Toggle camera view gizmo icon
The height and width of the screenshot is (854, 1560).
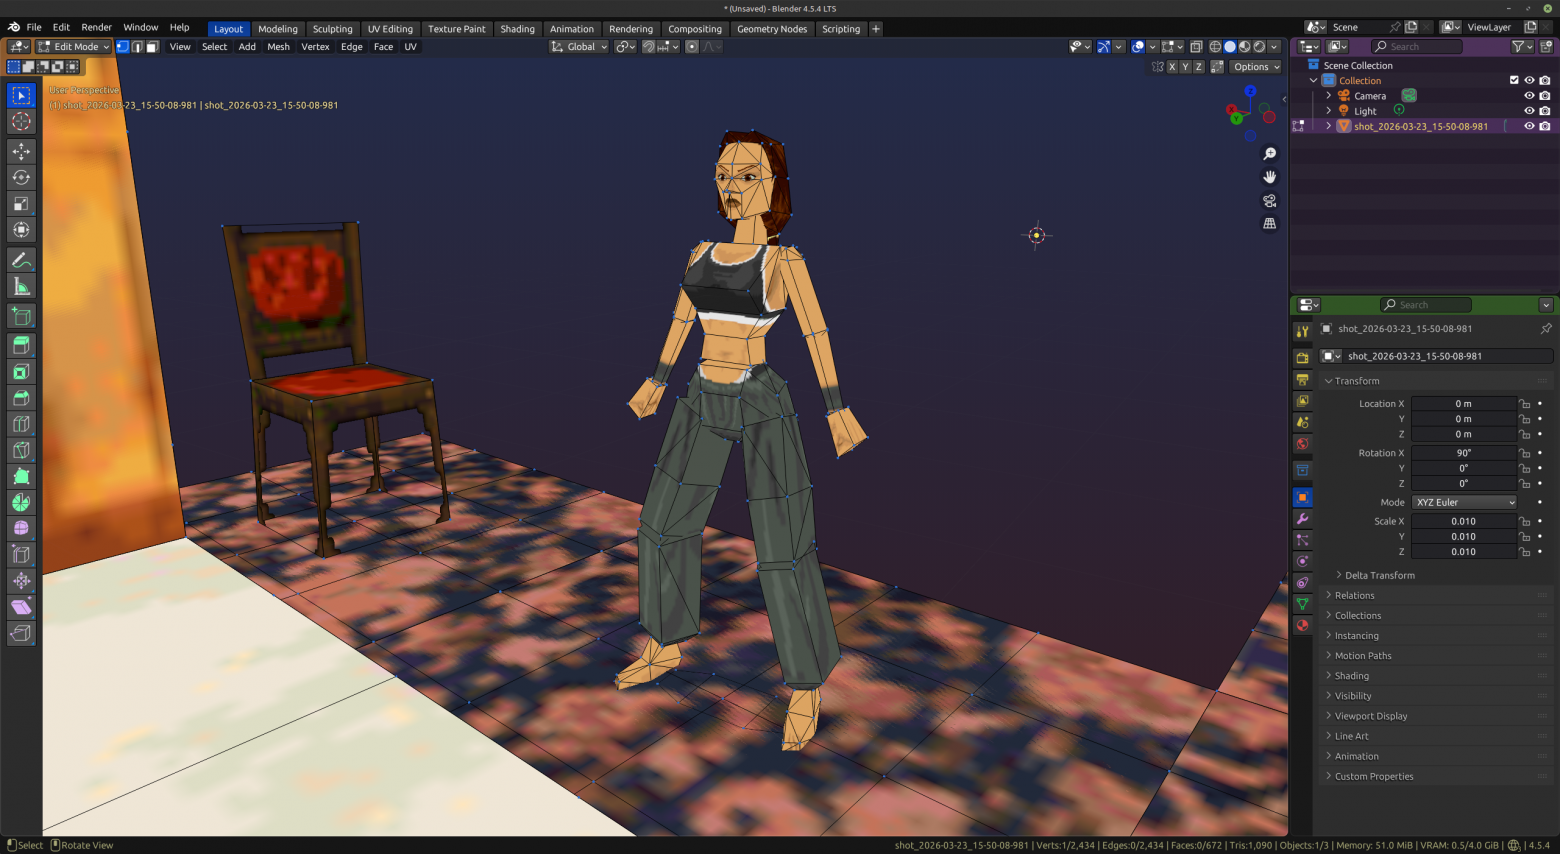[x=1269, y=201]
